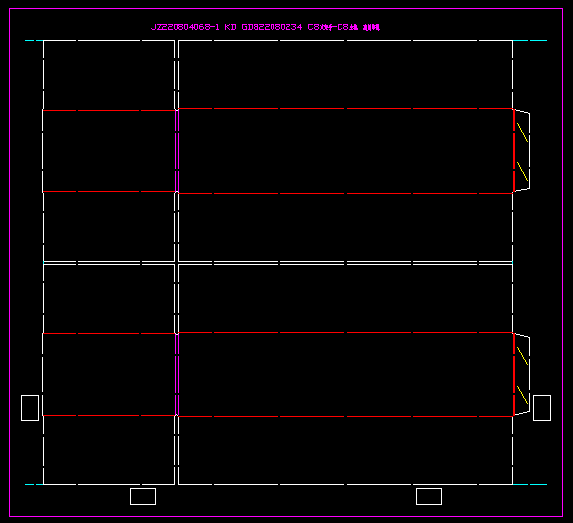The height and width of the screenshot is (523, 573).
Task: Select lowest yellow diagonal in lower flap
Action: 523,395
